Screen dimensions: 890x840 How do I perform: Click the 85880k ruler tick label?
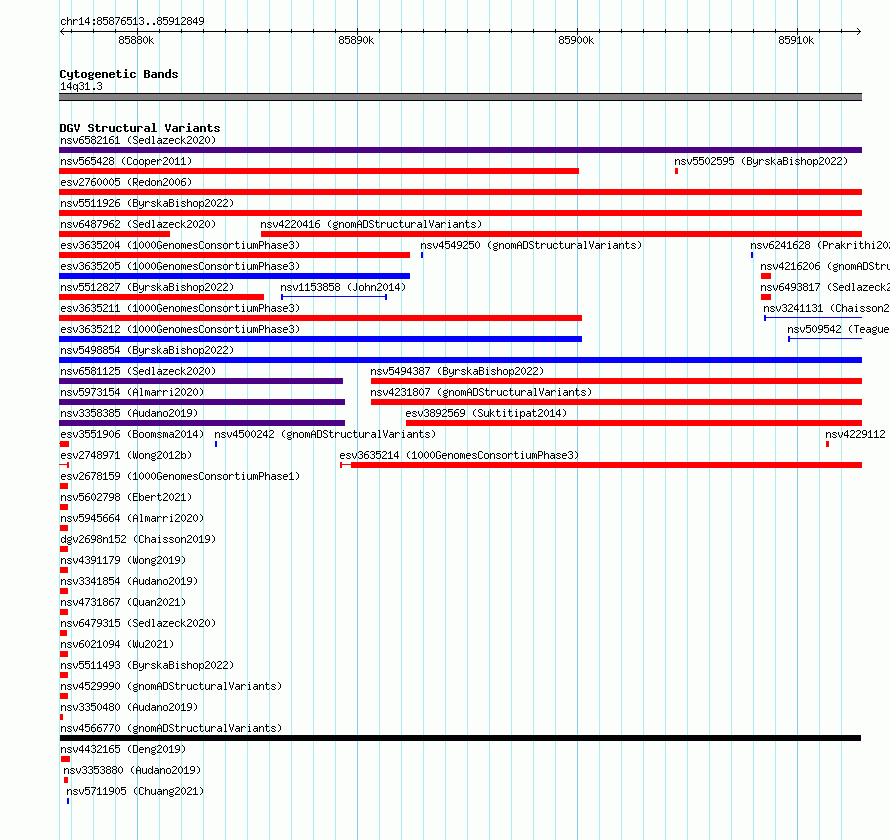pos(136,40)
